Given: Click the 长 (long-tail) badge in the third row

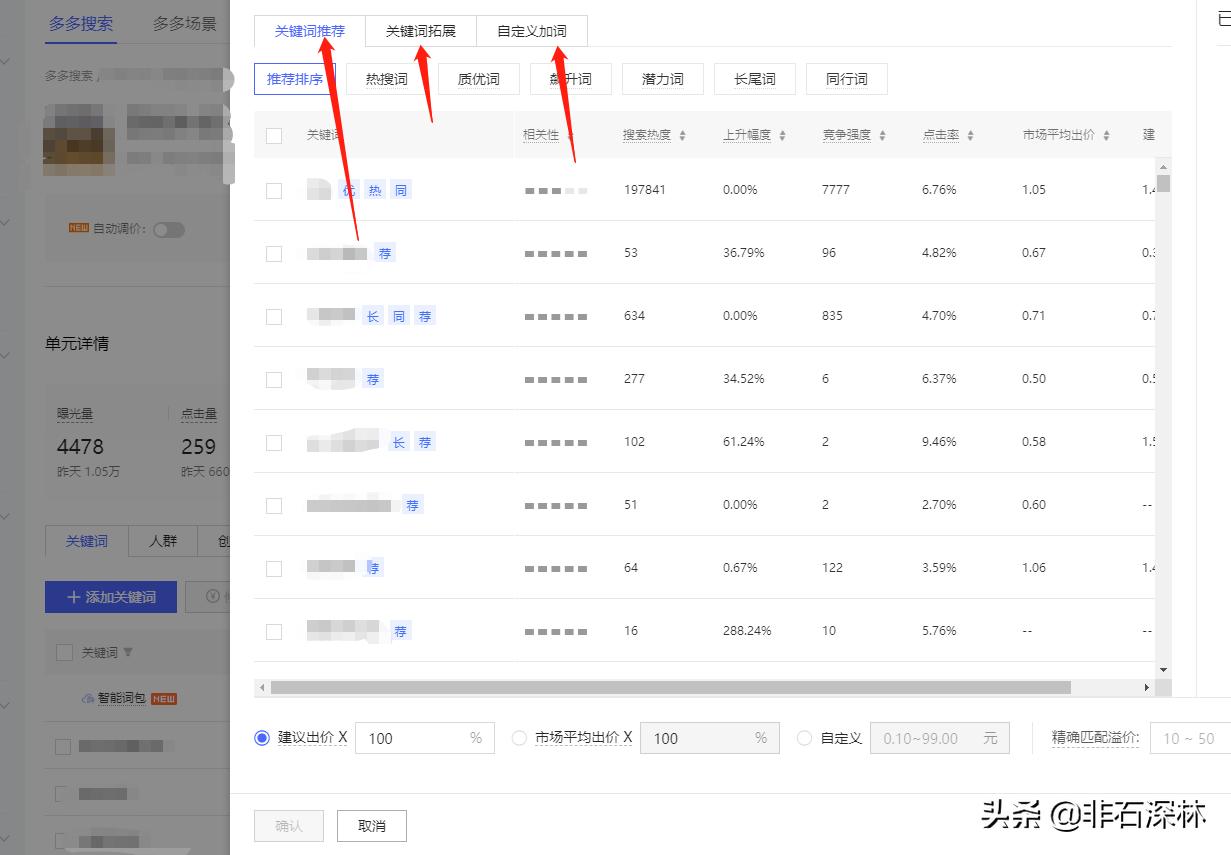Looking at the screenshot, I should (x=372, y=315).
